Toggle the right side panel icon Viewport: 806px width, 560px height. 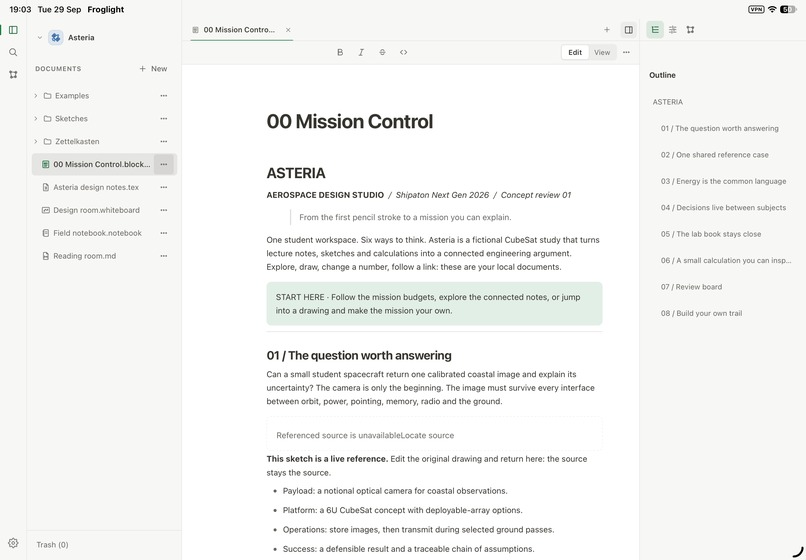pyautogui.click(x=628, y=30)
